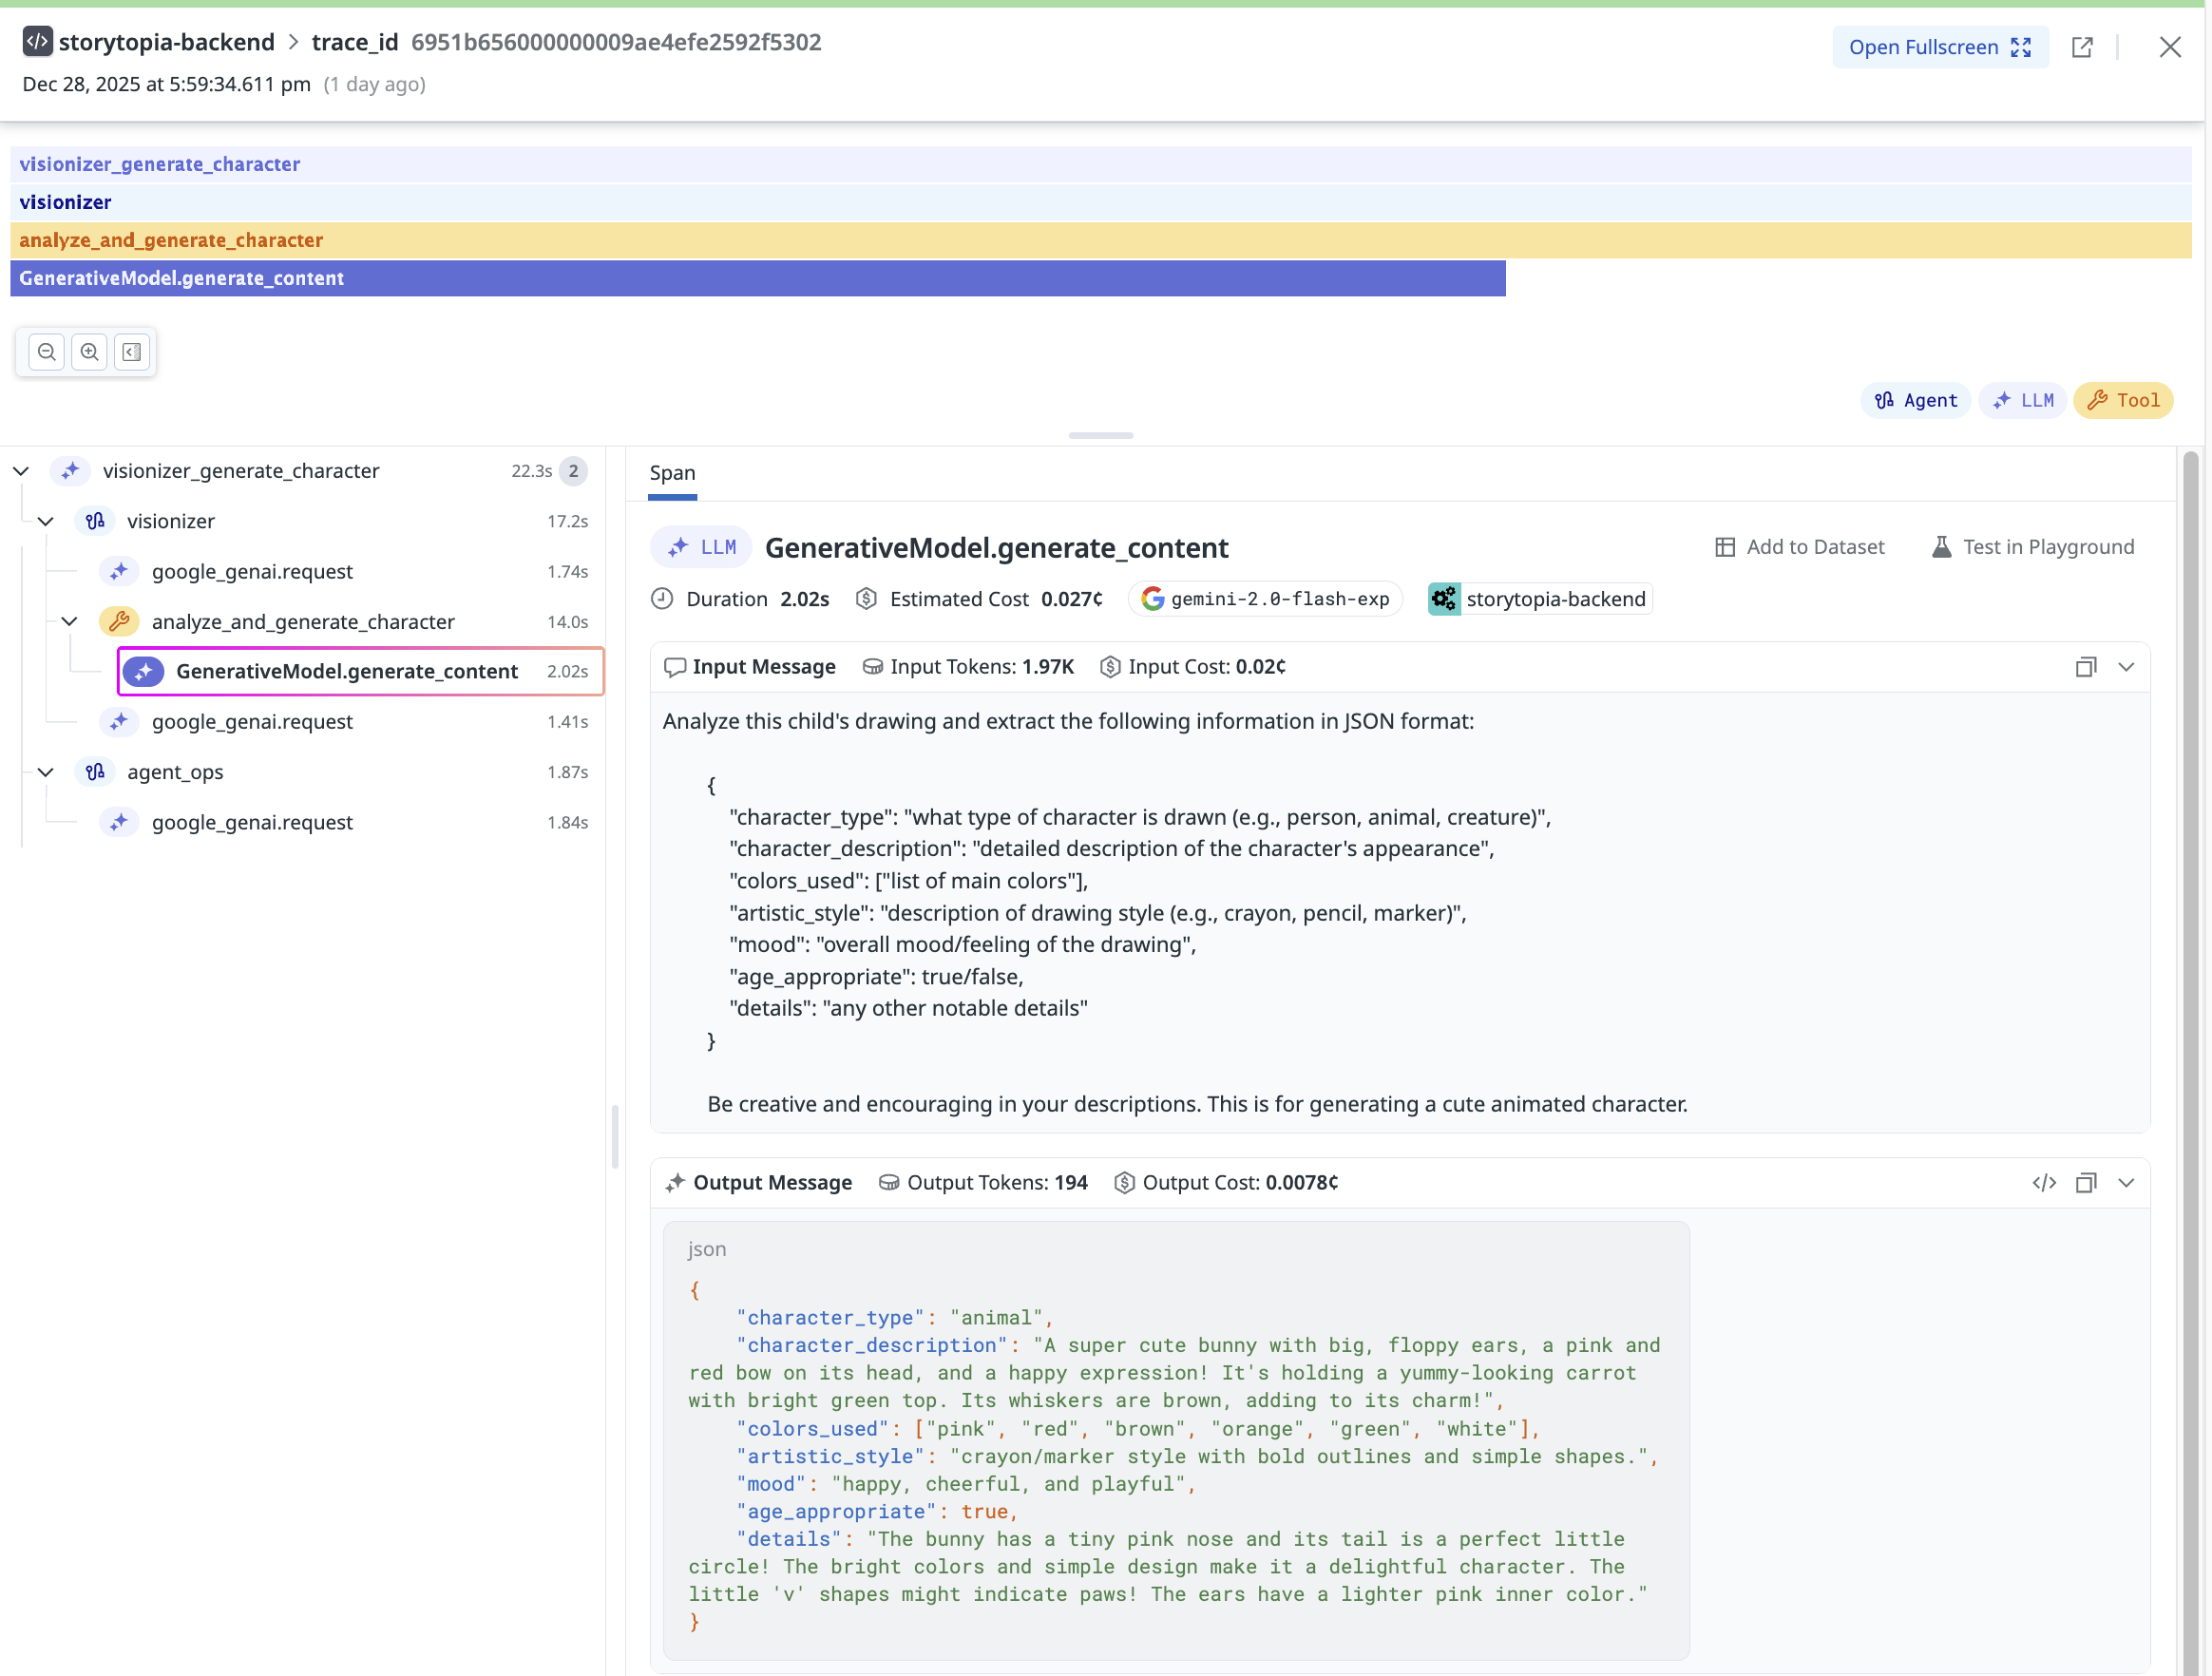Select the Span tab
2212x1676 pixels.
point(672,473)
